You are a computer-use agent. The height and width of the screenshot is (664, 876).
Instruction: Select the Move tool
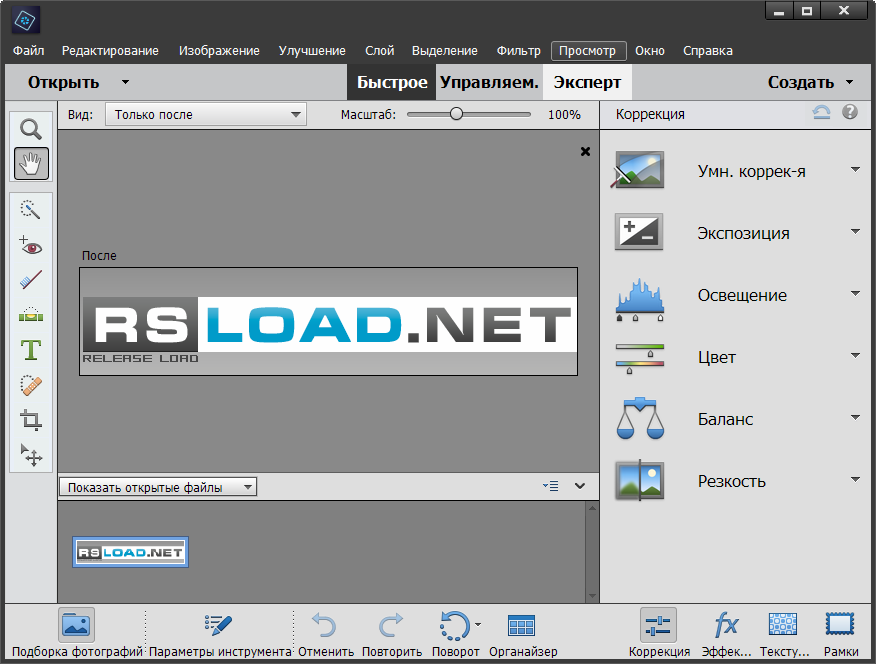(31, 455)
